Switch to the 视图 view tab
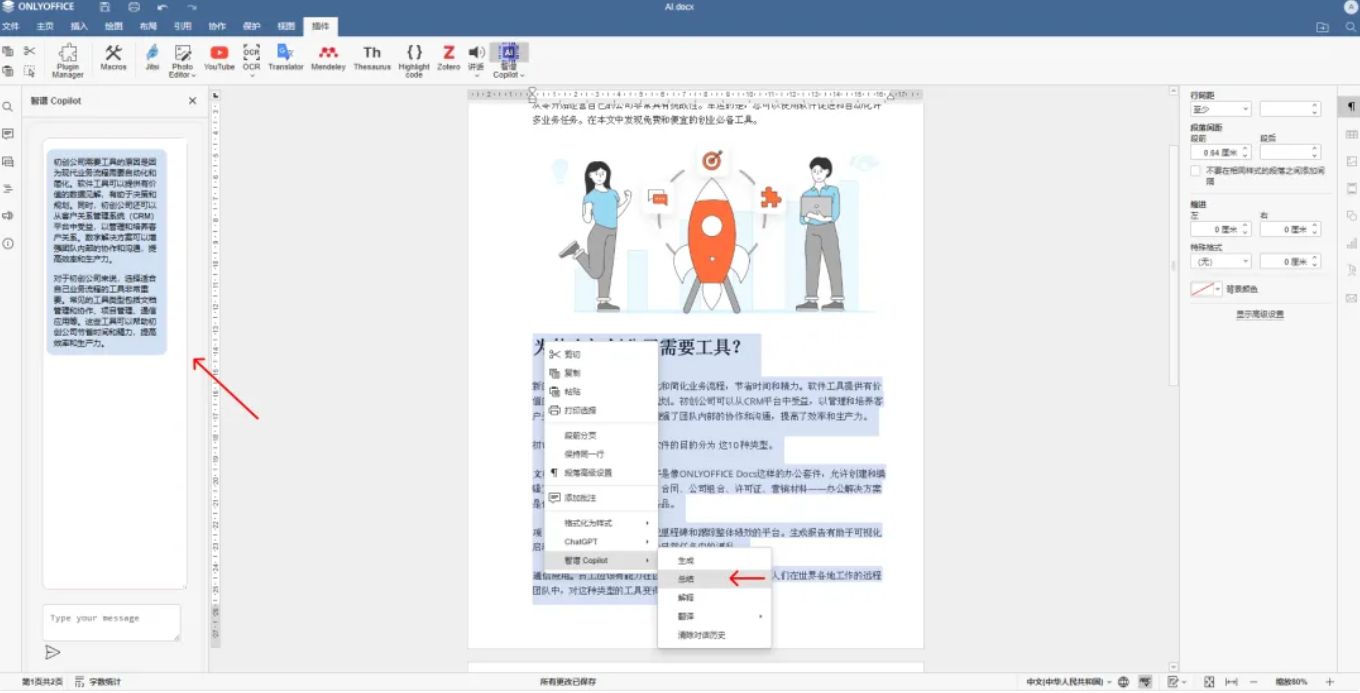The image size is (1360, 693). tap(286, 27)
